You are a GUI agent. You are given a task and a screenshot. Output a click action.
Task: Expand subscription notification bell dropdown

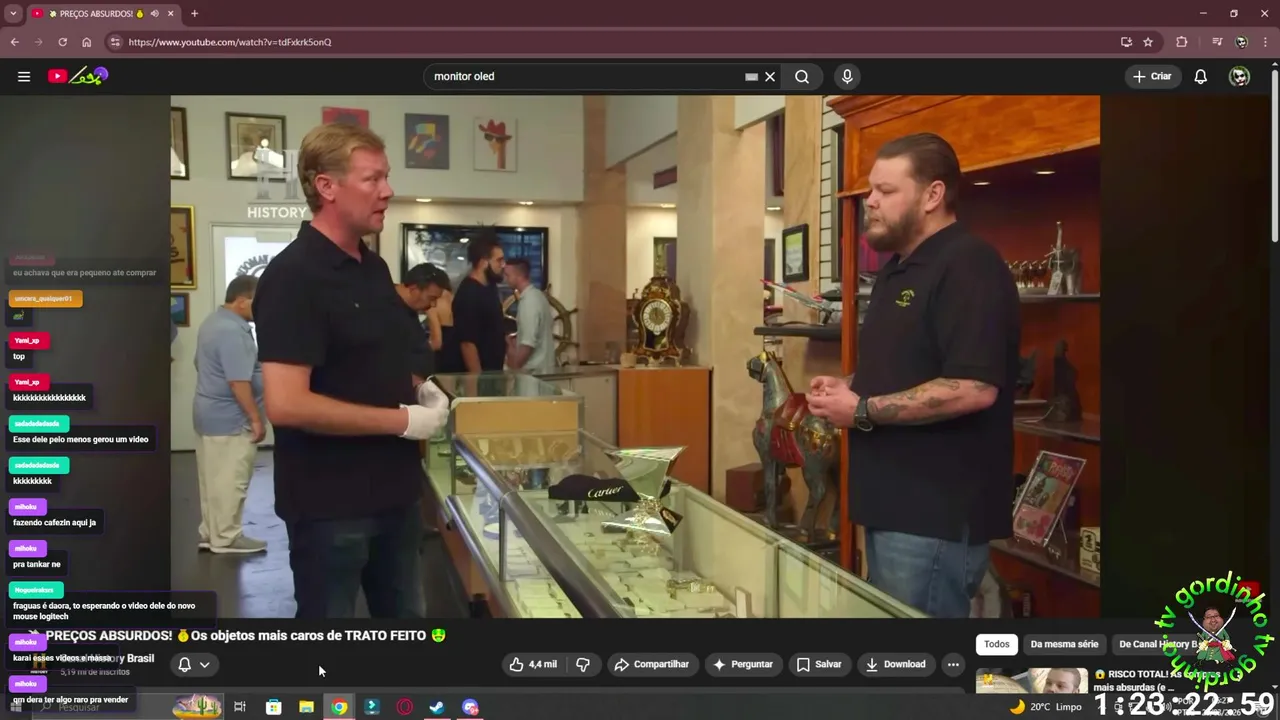(x=194, y=664)
